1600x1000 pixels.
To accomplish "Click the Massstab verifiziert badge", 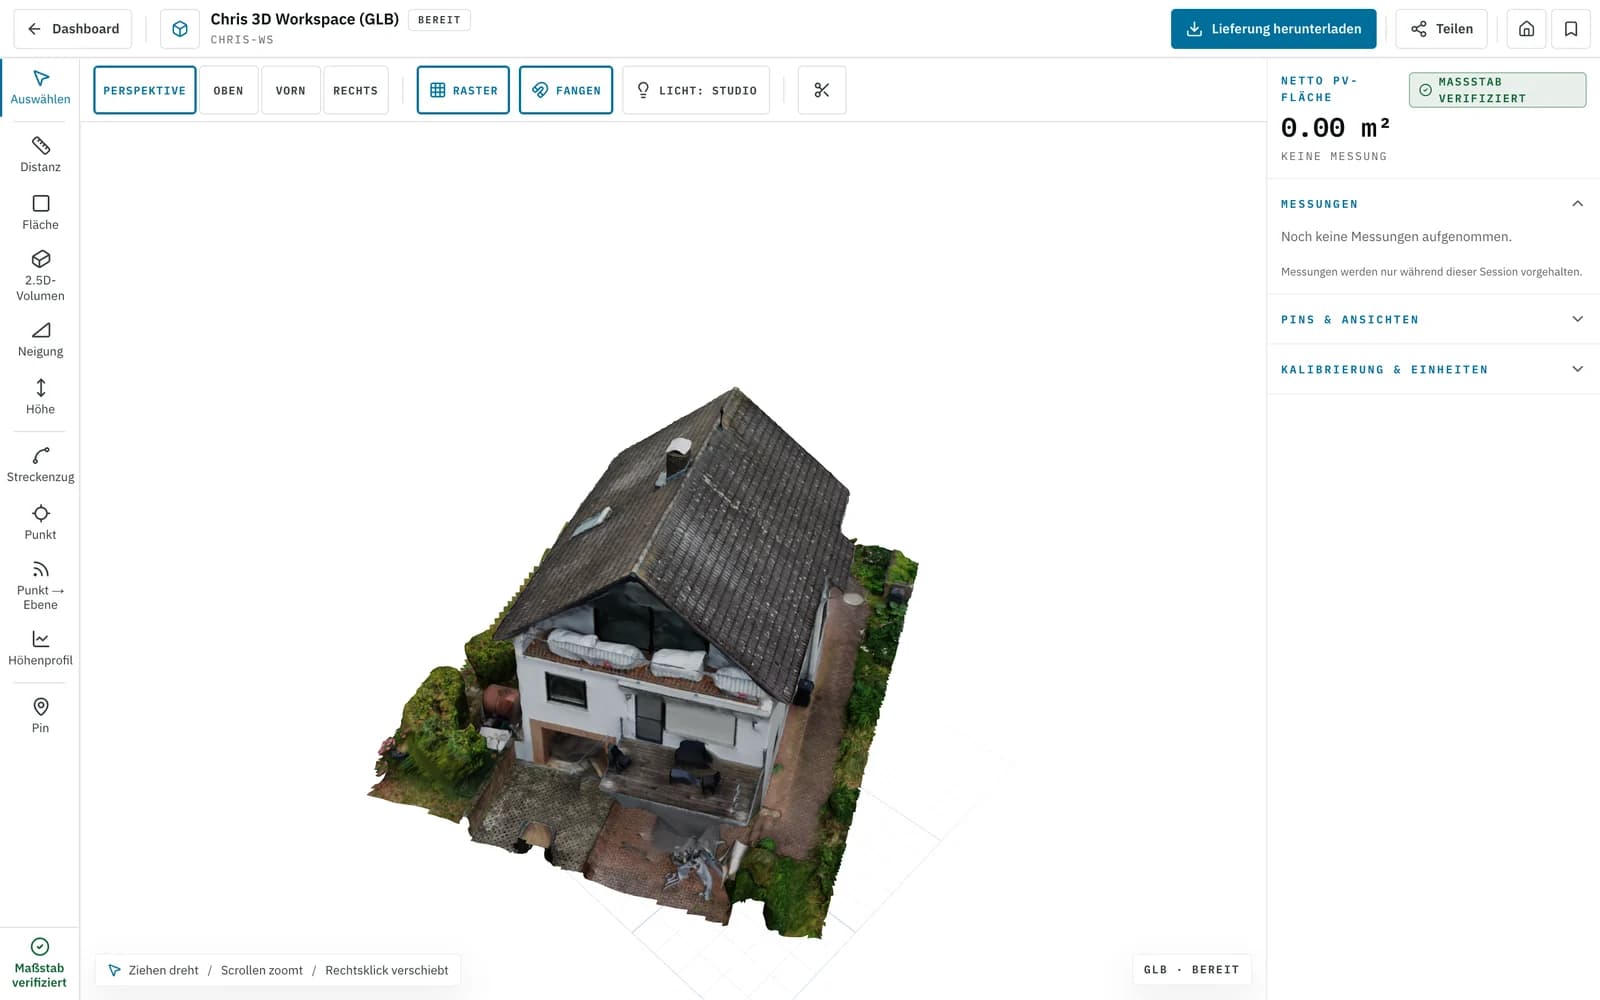I will click(x=1497, y=90).
